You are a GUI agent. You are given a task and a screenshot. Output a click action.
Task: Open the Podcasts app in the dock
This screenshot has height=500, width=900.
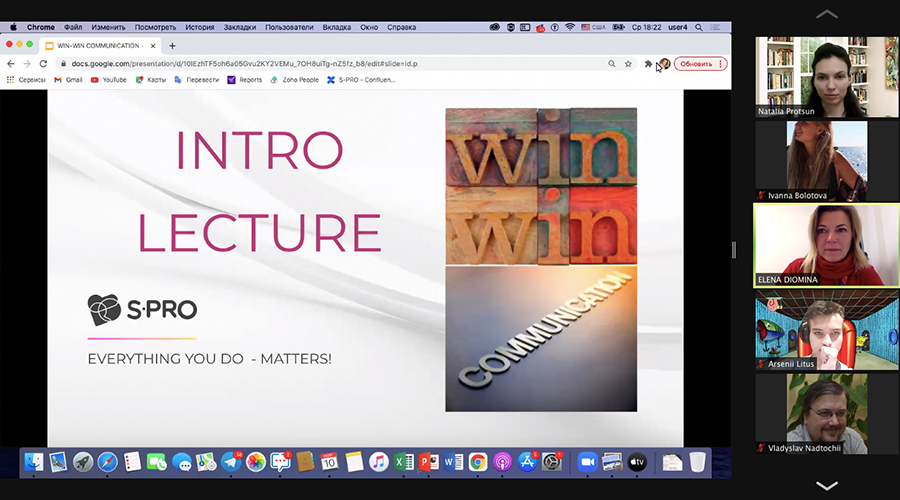click(x=502, y=462)
